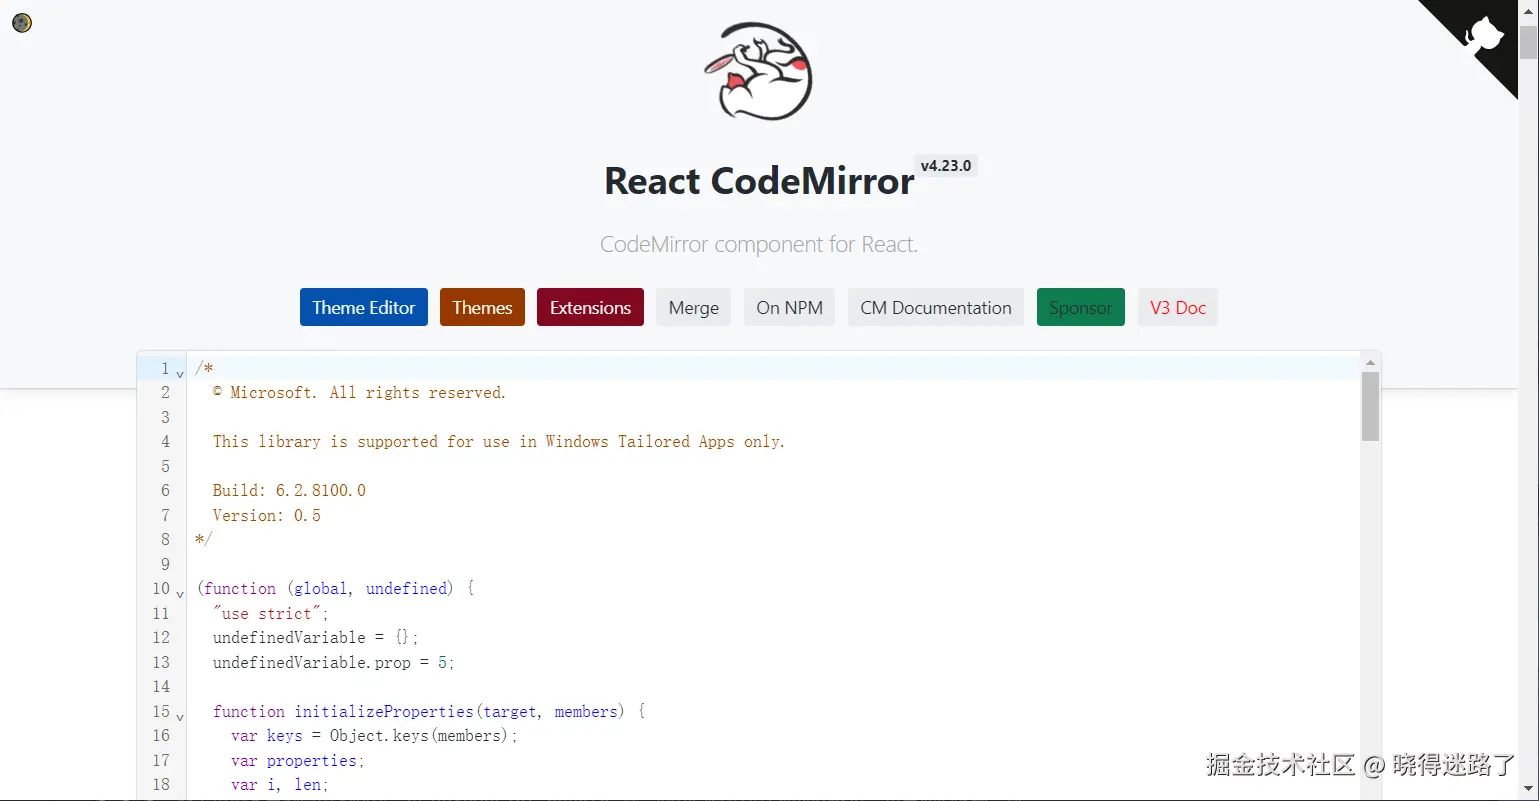Viewport: 1539px width, 801px height.
Task: Click "var keys = Object.keys(members);" line
Action: coord(375,735)
